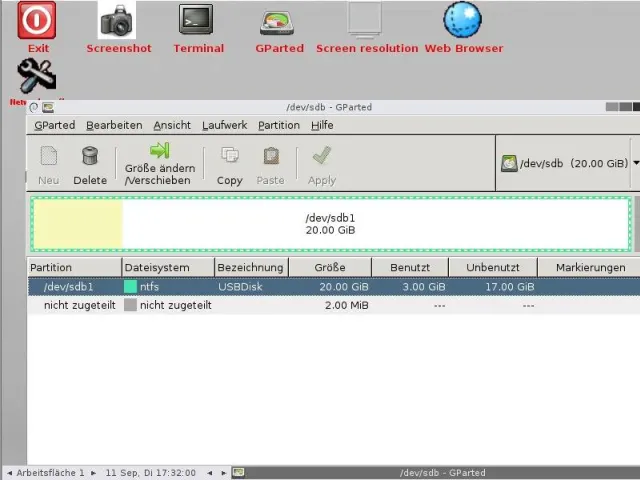Click the Neu new partition icon
This screenshot has height=480, width=640.
click(49, 157)
